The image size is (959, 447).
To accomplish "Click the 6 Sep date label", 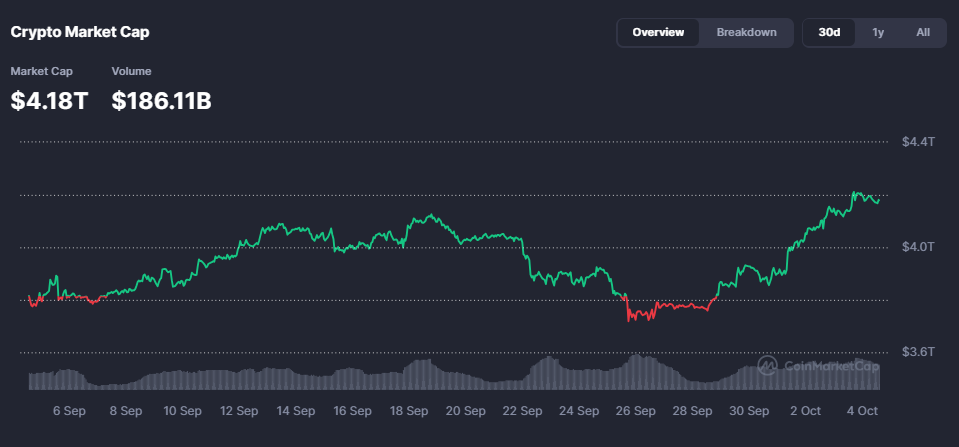I will pos(69,411).
